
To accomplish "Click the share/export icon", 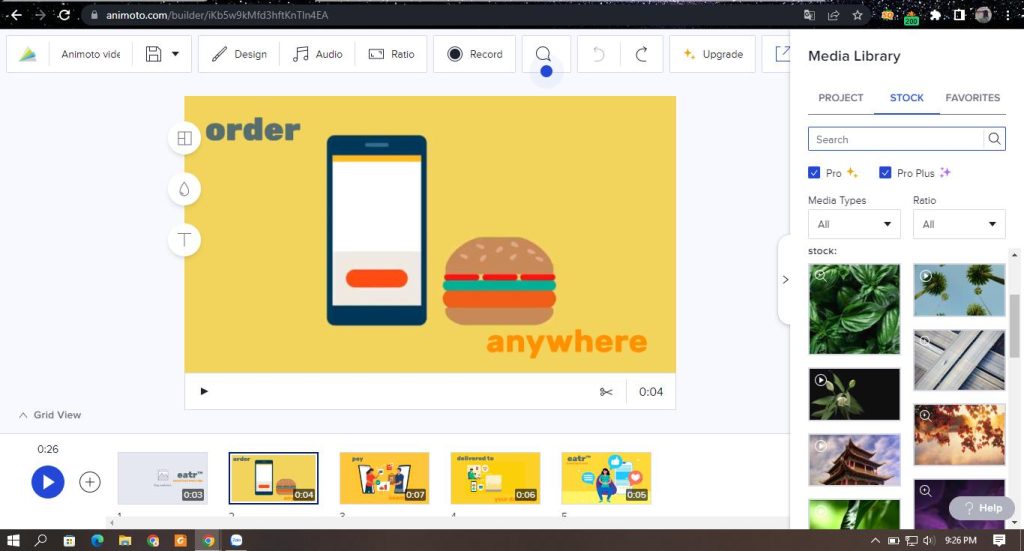I will coord(782,54).
